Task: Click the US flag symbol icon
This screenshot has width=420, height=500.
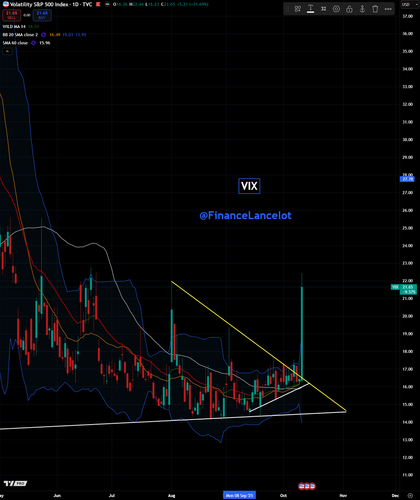Action: click(x=6, y=4)
